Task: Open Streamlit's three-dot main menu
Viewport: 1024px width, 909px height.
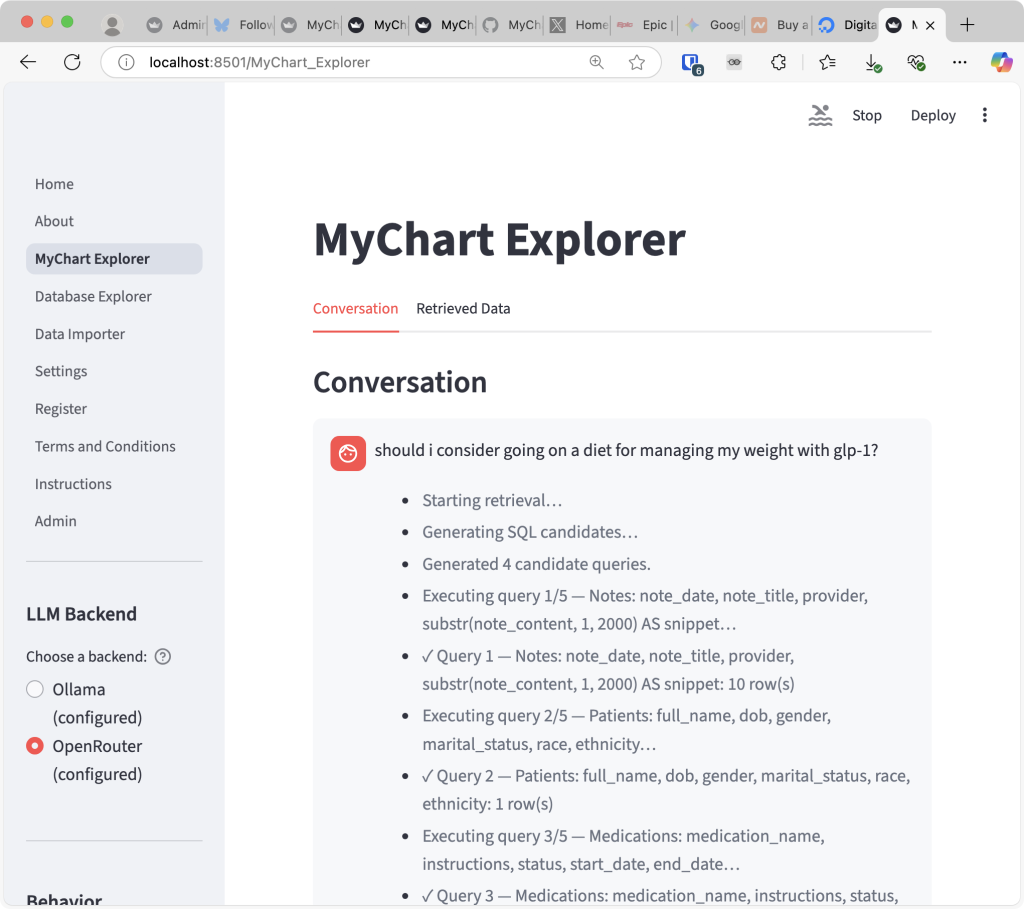Action: pyautogui.click(x=984, y=115)
